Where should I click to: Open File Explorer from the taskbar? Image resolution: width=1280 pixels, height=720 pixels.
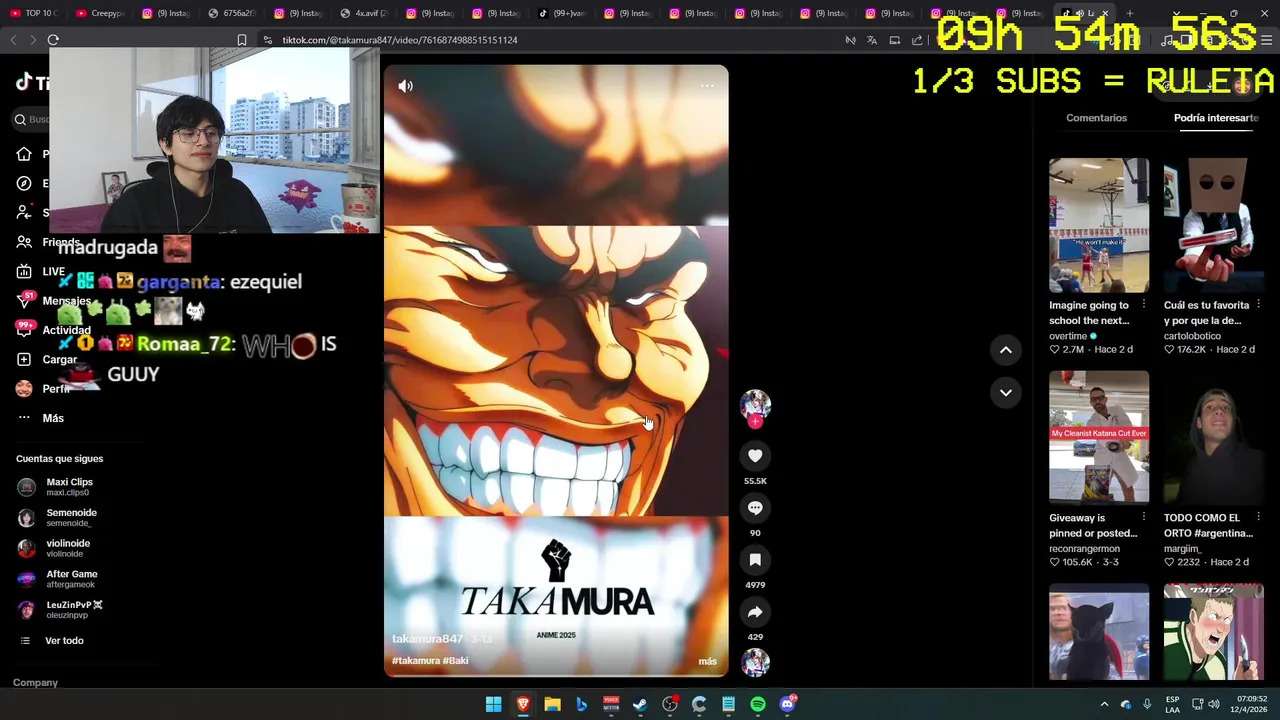click(x=552, y=704)
